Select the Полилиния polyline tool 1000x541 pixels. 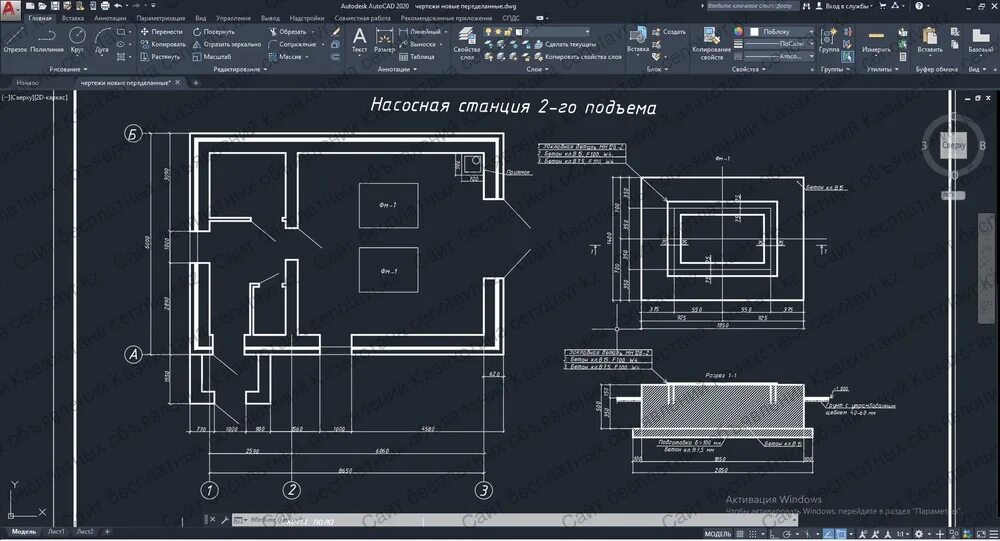coord(47,40)
